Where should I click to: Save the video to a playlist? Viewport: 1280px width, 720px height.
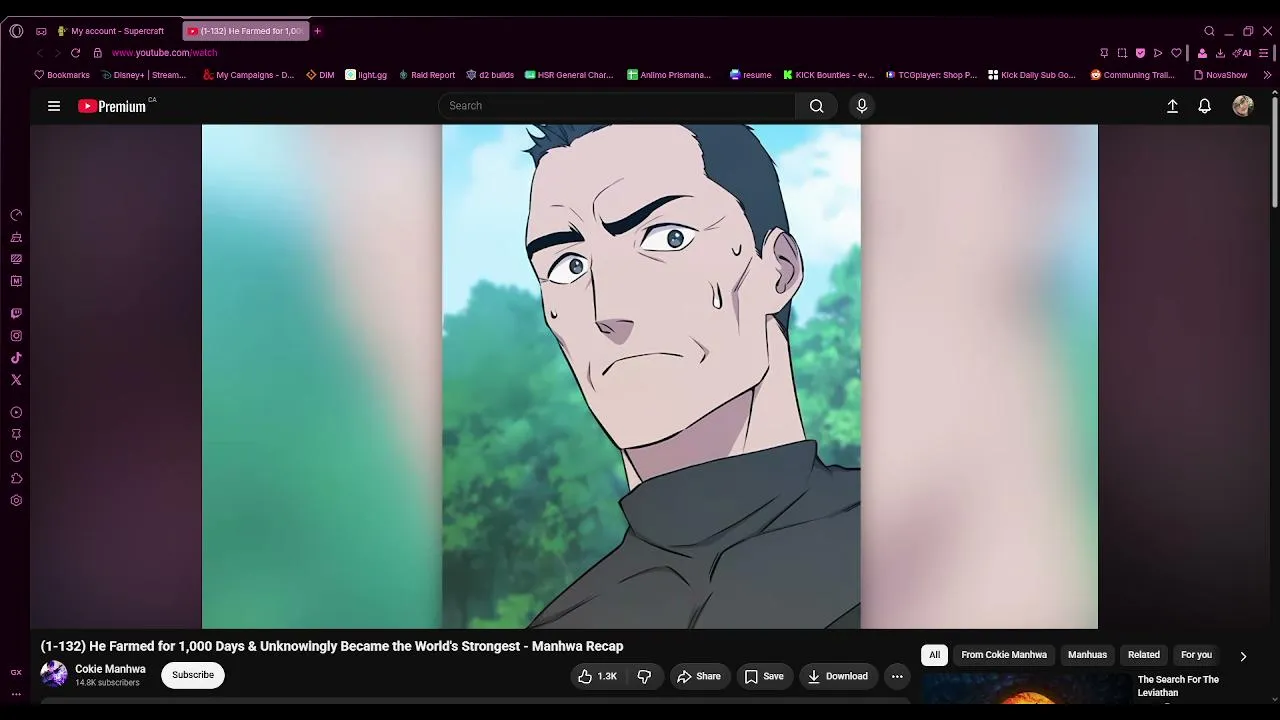pos(764,676)
